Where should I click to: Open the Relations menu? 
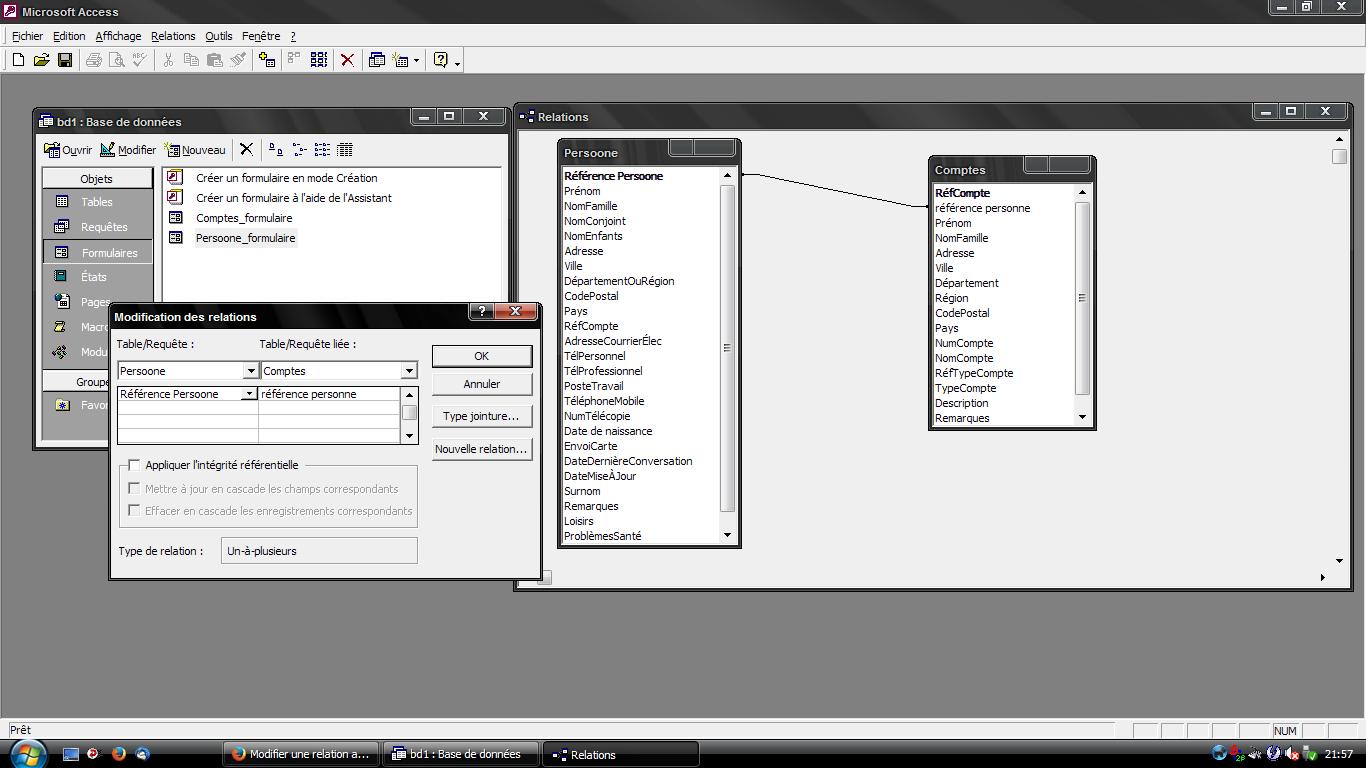click(173, 36)
